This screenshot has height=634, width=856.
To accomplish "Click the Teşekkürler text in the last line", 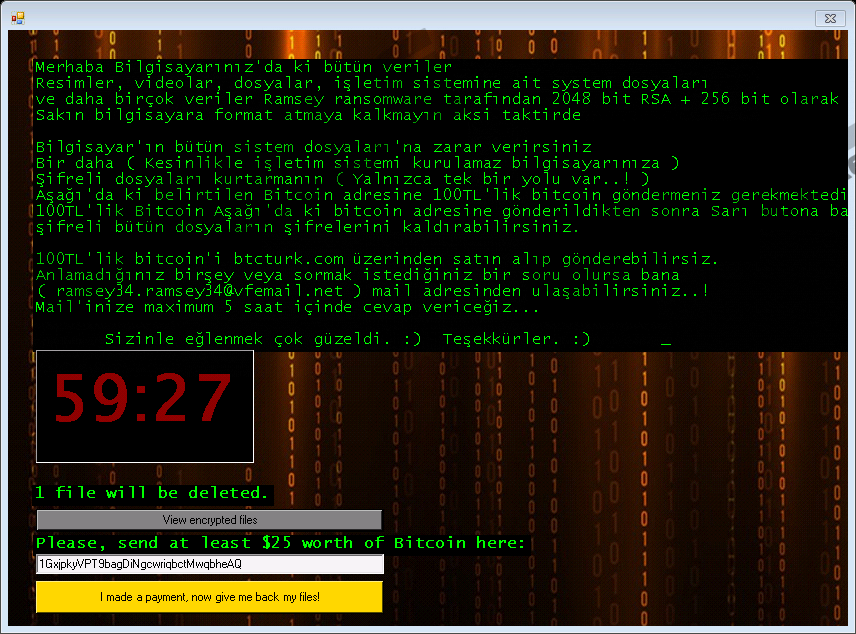I will click(x=516, y=339).
